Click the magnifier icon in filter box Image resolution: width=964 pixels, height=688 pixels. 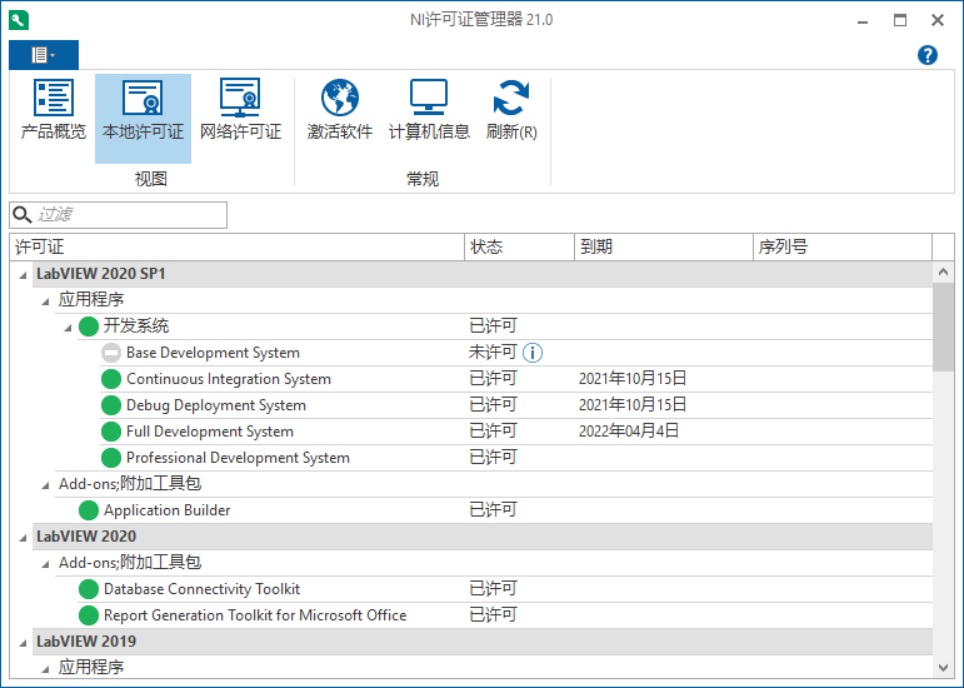pos(22,215)
